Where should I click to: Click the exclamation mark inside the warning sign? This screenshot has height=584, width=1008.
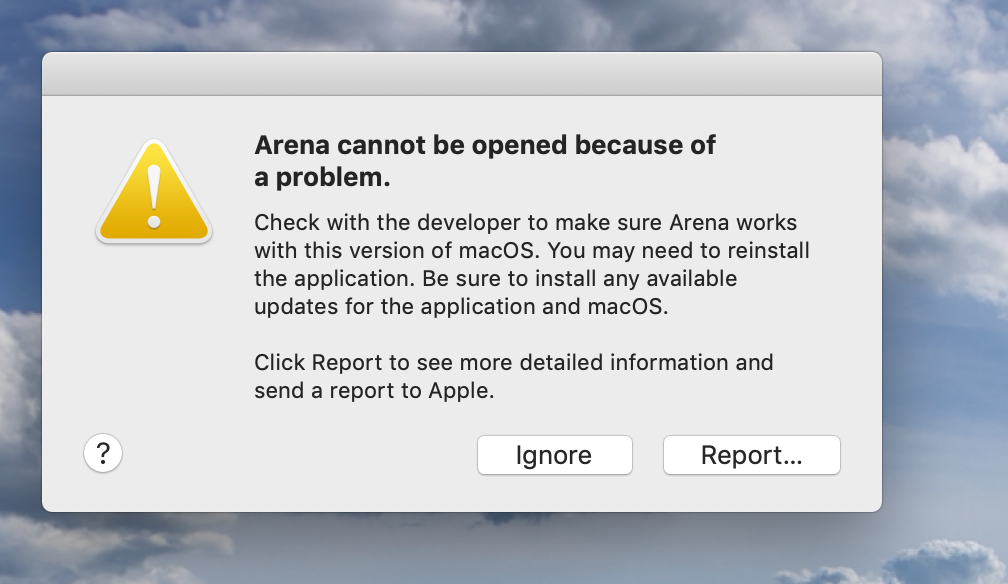tap(153, 196)
